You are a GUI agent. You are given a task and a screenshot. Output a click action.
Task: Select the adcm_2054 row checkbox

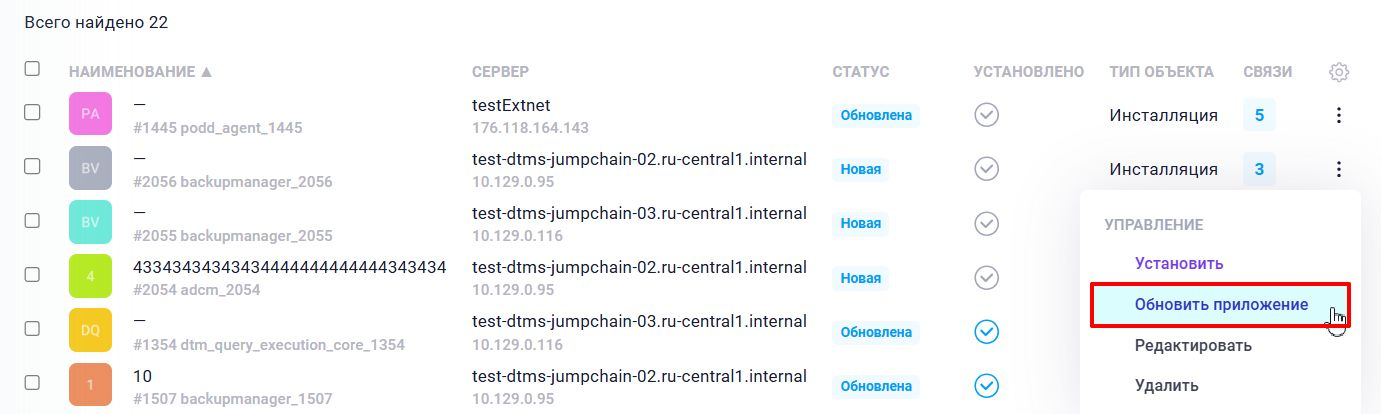click(32, 275)
